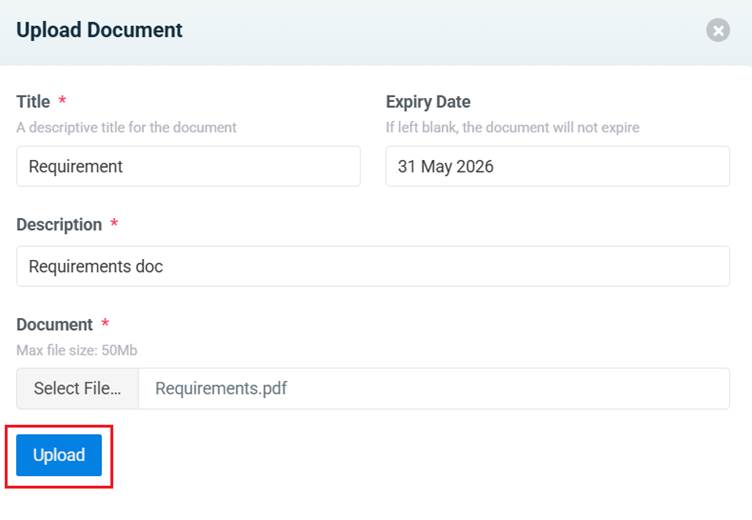Click the Expiry Date label
Viewport: 752px width, 520px height.
point(428,102)
